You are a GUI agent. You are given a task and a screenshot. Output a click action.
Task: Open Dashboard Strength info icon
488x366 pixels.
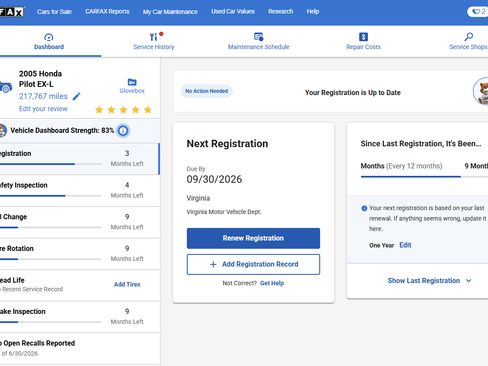point(123,131)
